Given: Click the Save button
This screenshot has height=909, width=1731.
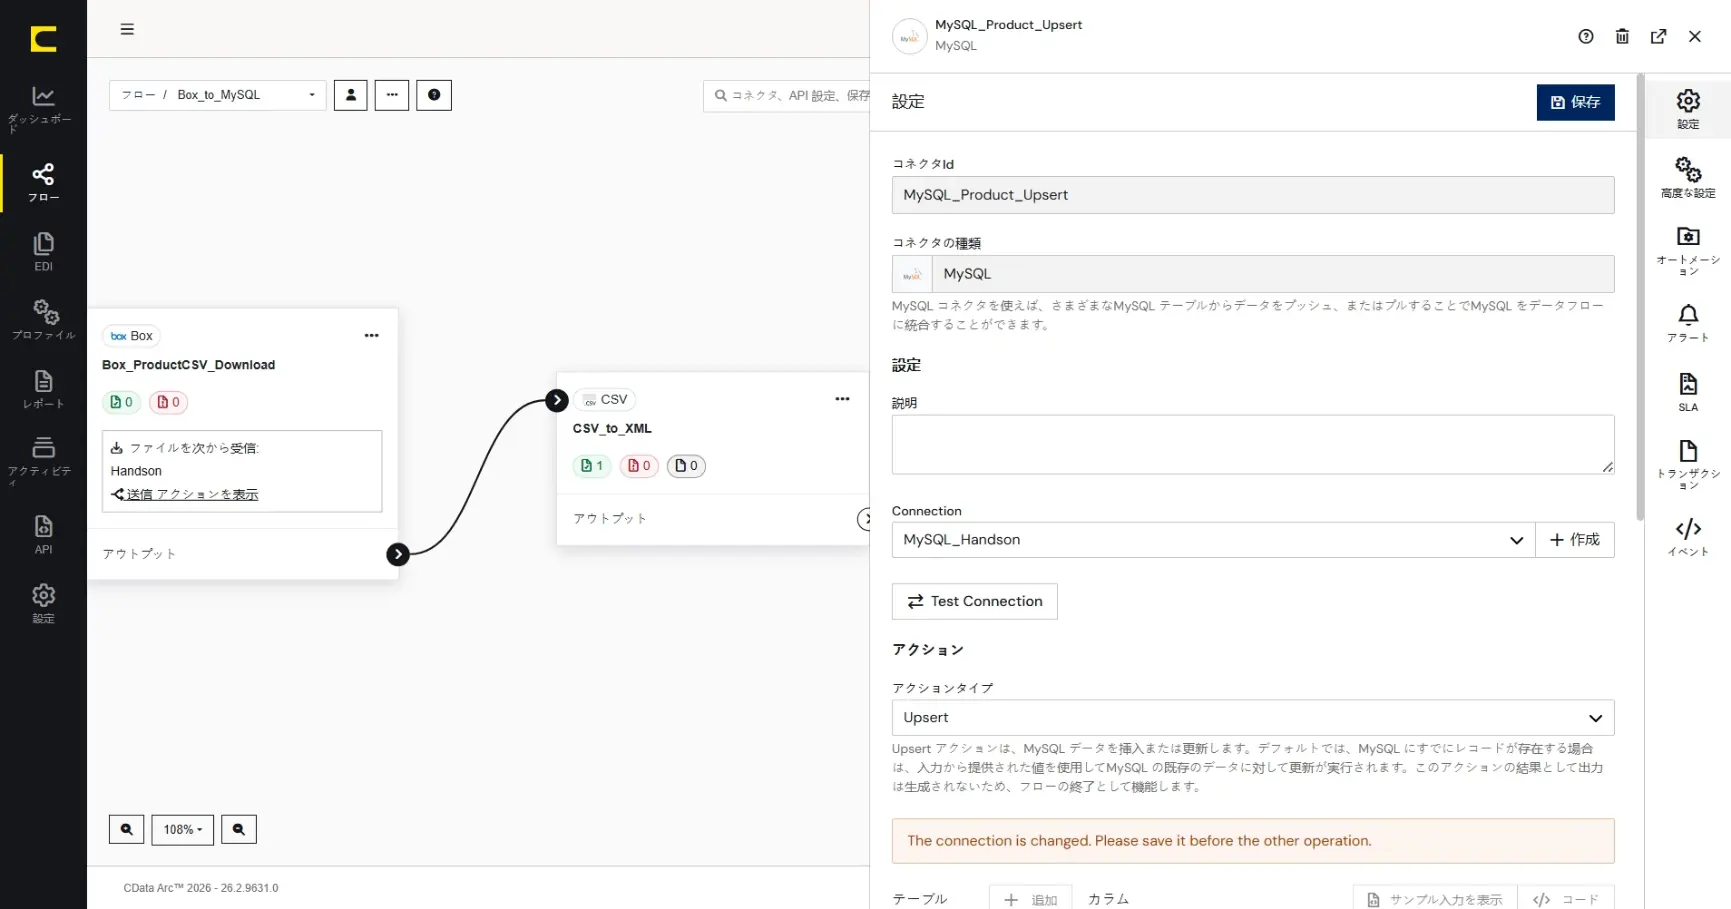Looking at the screenshot, I should [x=1575, y=102].
